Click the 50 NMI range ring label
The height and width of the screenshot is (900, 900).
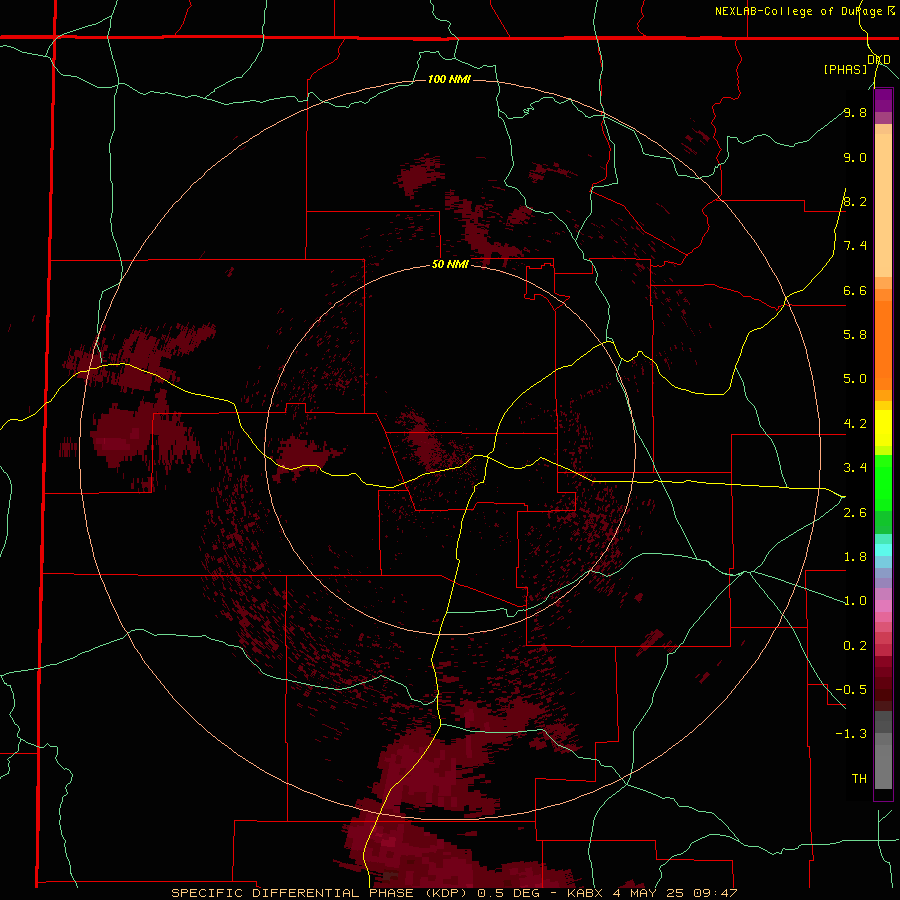point(450,265)
